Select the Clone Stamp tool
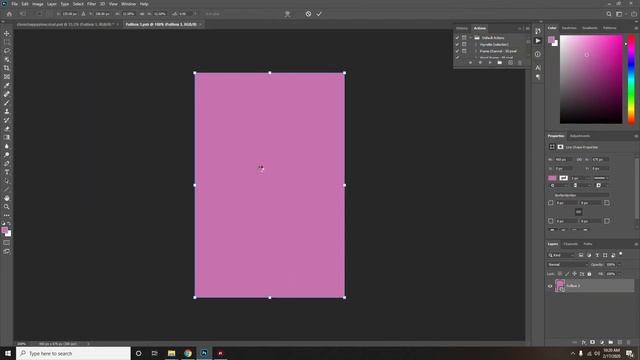Image resolution: width=640 pixels, height=360 pixels. [7, 111]
